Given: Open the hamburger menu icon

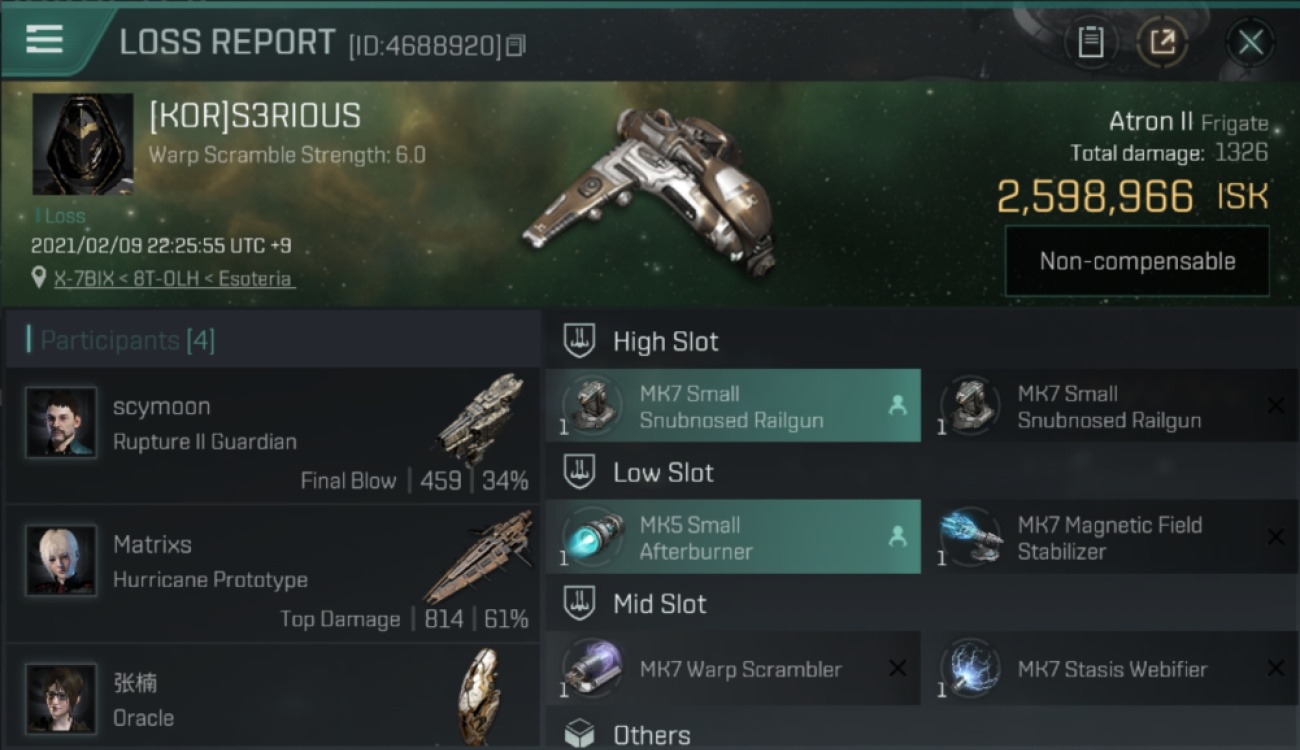Looking at the screenshot, I should (x=44, y=39).
